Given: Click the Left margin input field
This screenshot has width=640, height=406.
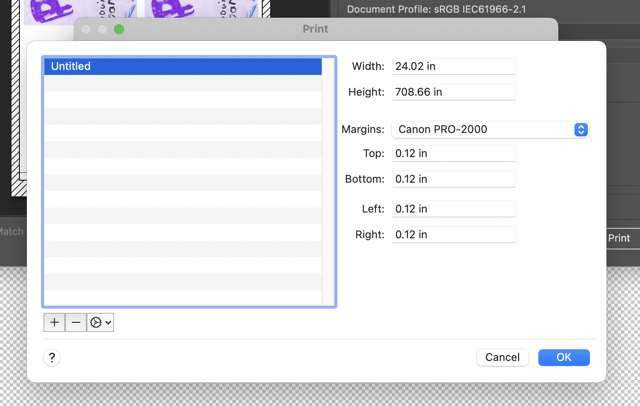Looking at the screenshot, I should coord(453,209).
